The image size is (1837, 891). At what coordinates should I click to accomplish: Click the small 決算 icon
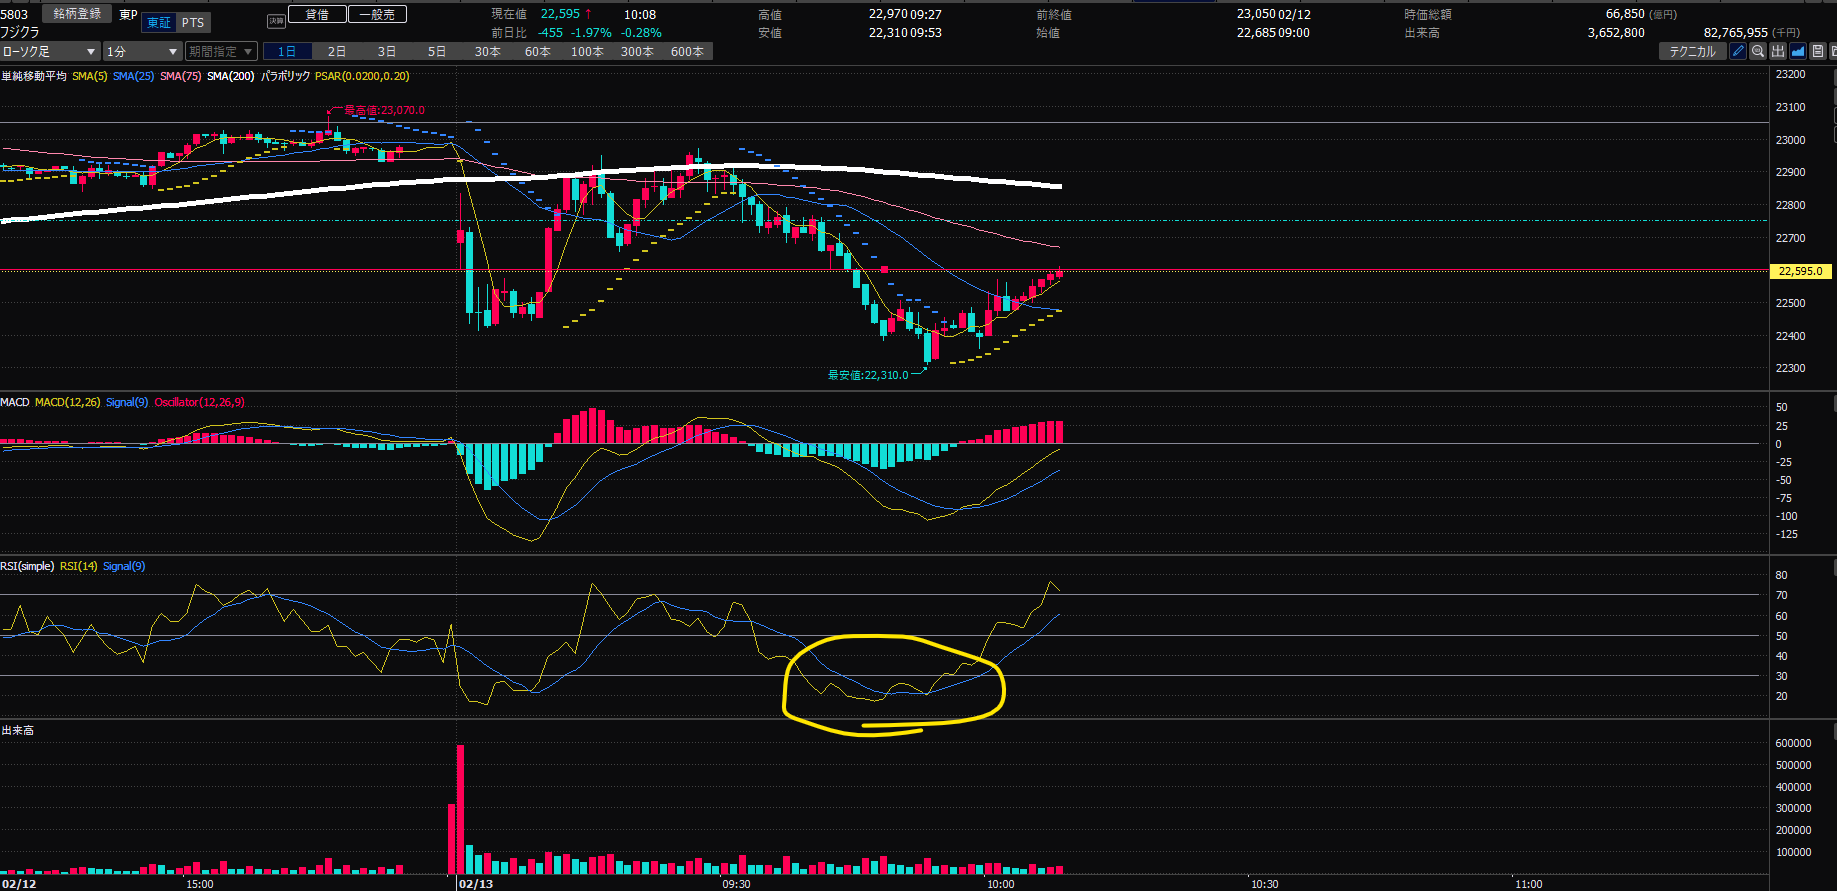click(276, 21)
